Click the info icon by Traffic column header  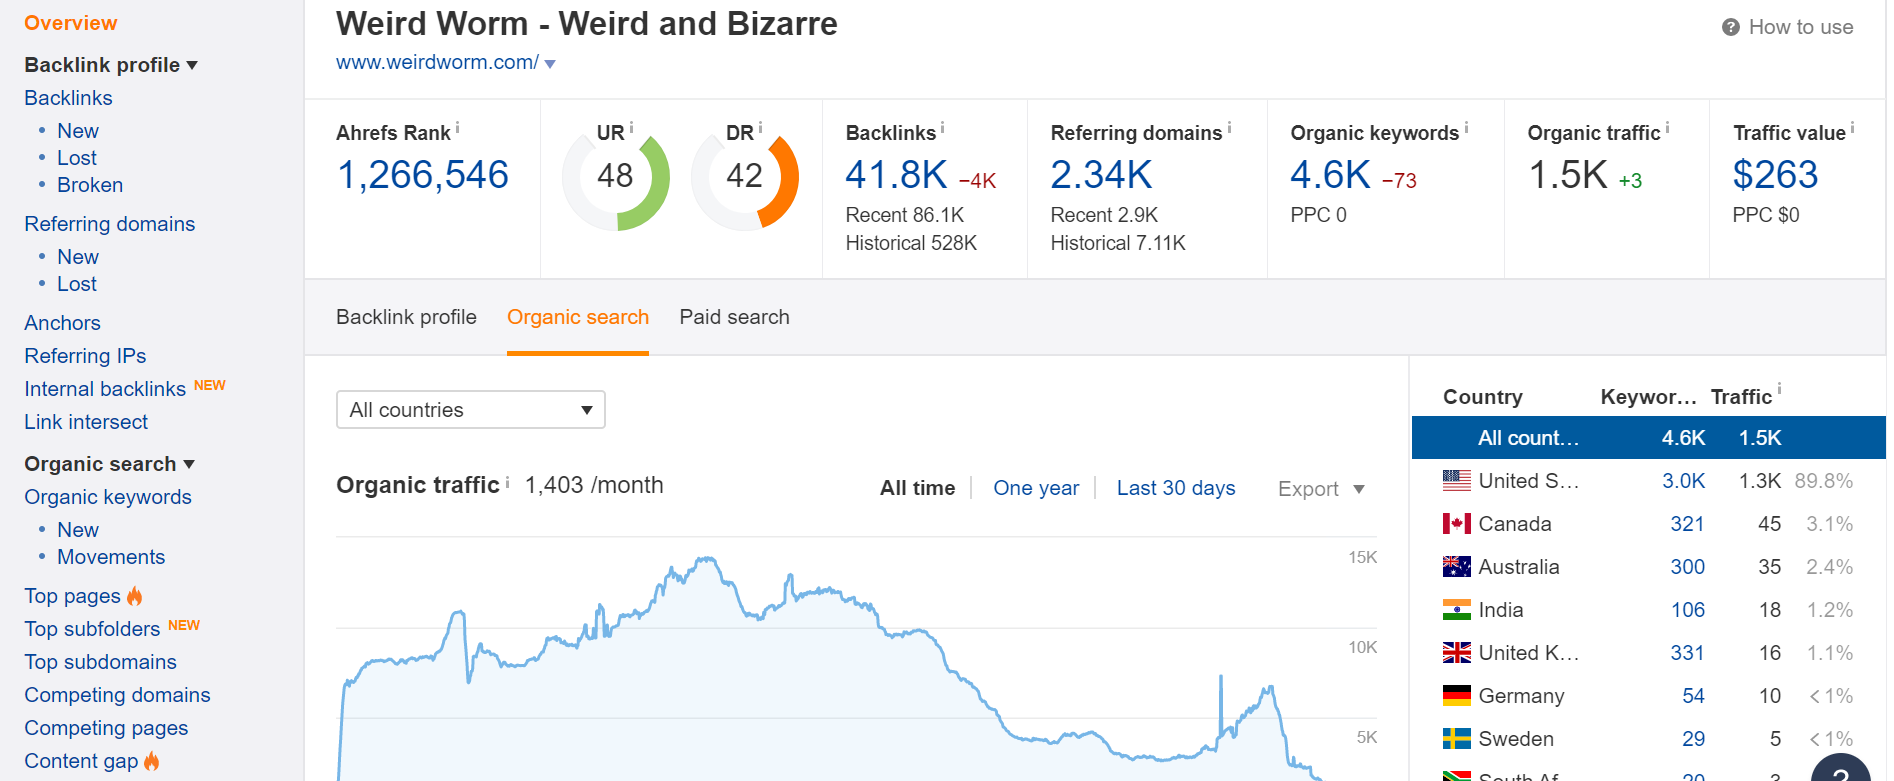[1779, 389]
